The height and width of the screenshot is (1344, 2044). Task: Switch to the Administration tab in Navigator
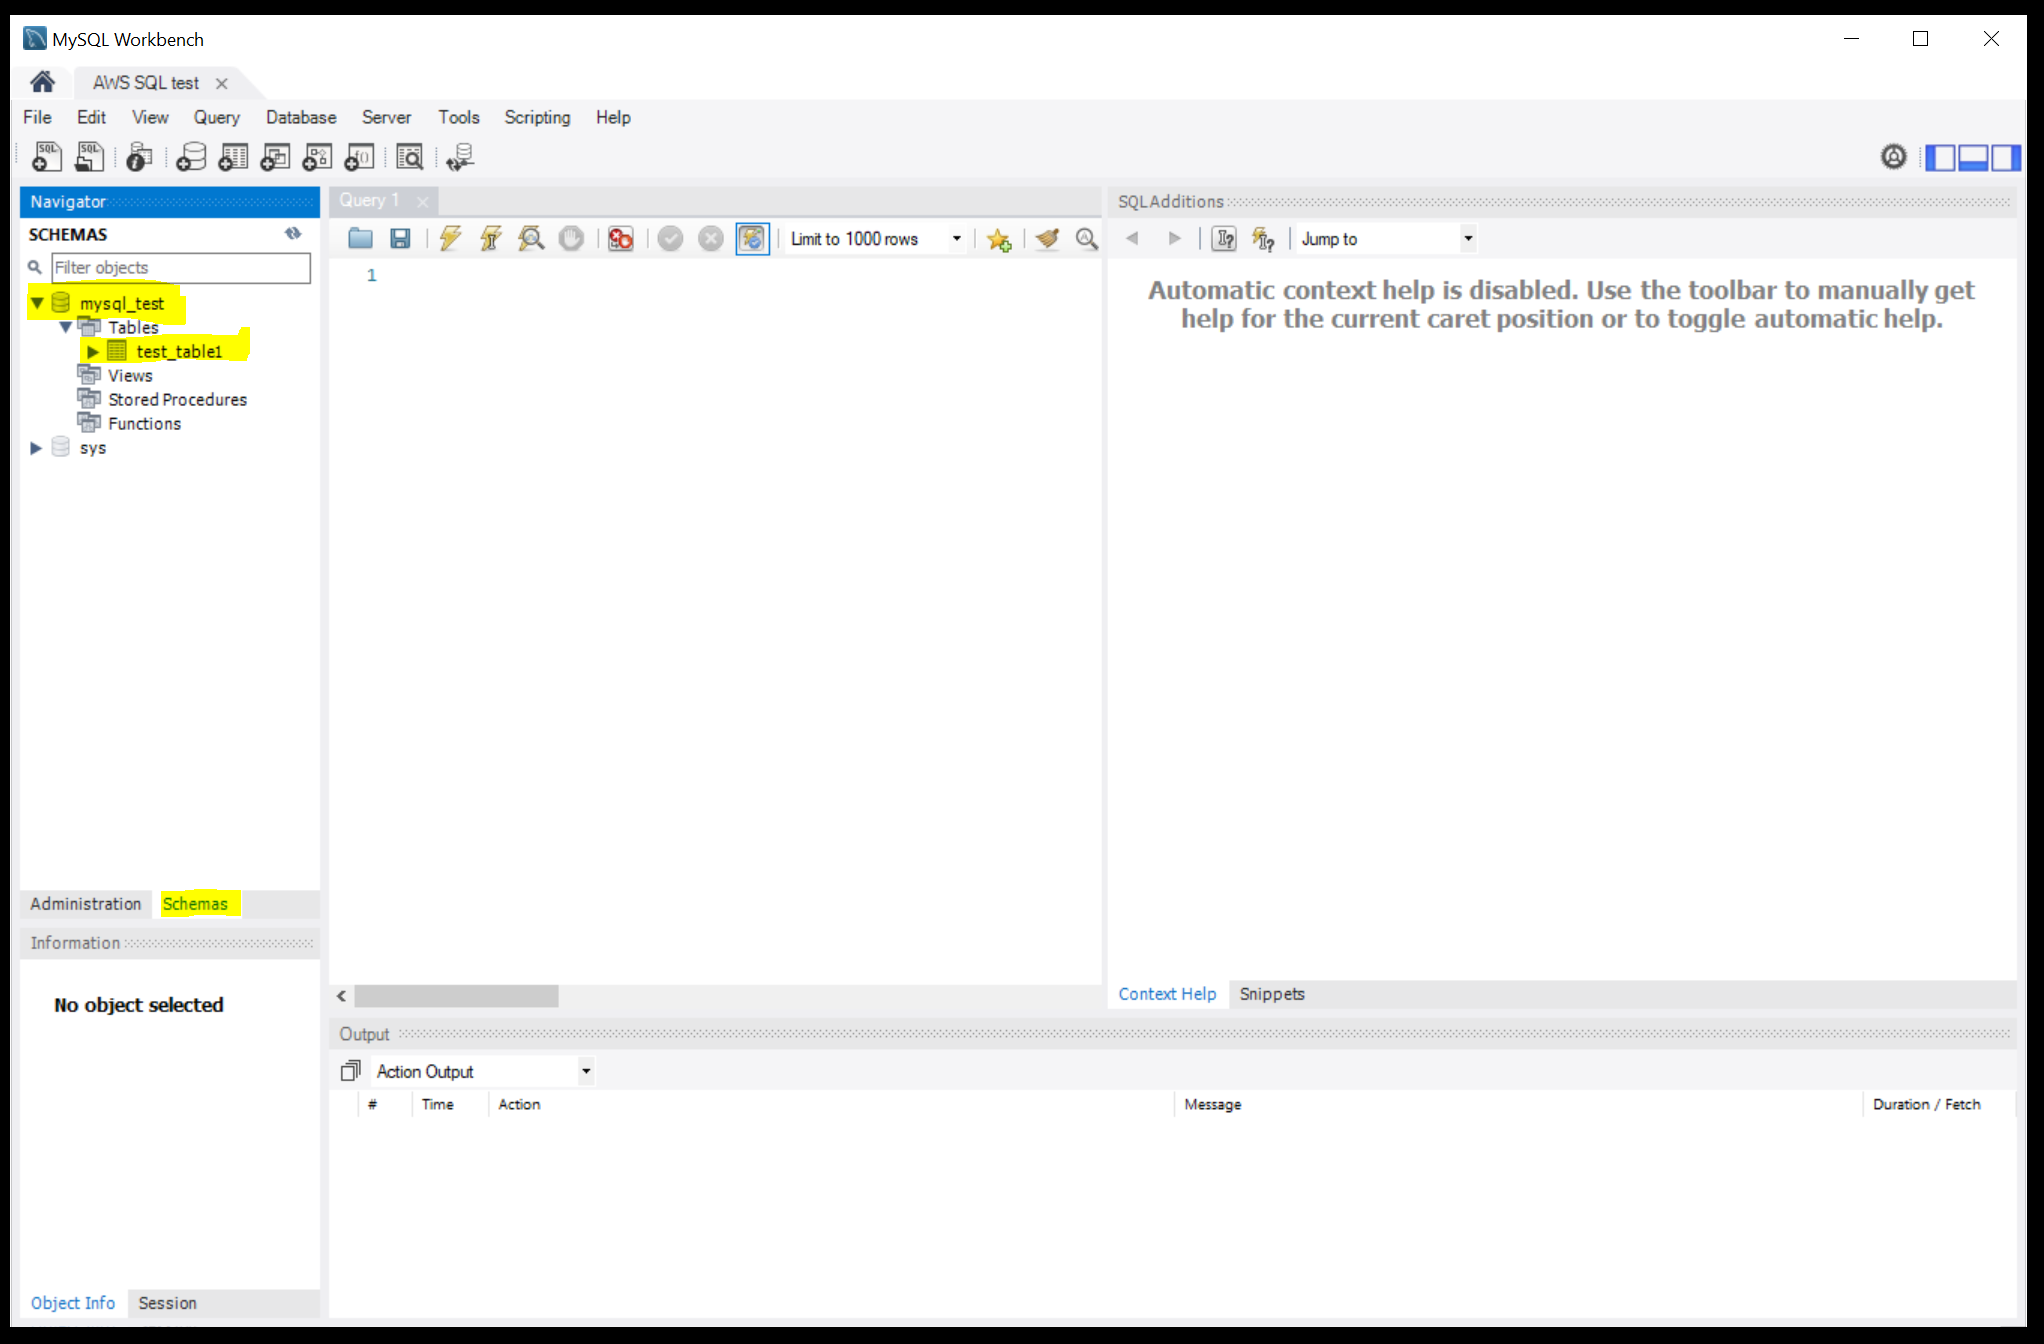86,904
